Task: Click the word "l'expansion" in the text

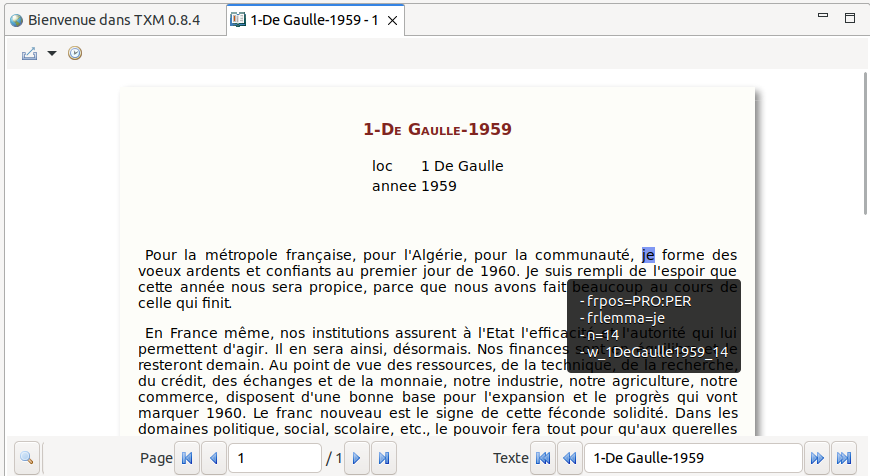Action: tap(524, 397)
